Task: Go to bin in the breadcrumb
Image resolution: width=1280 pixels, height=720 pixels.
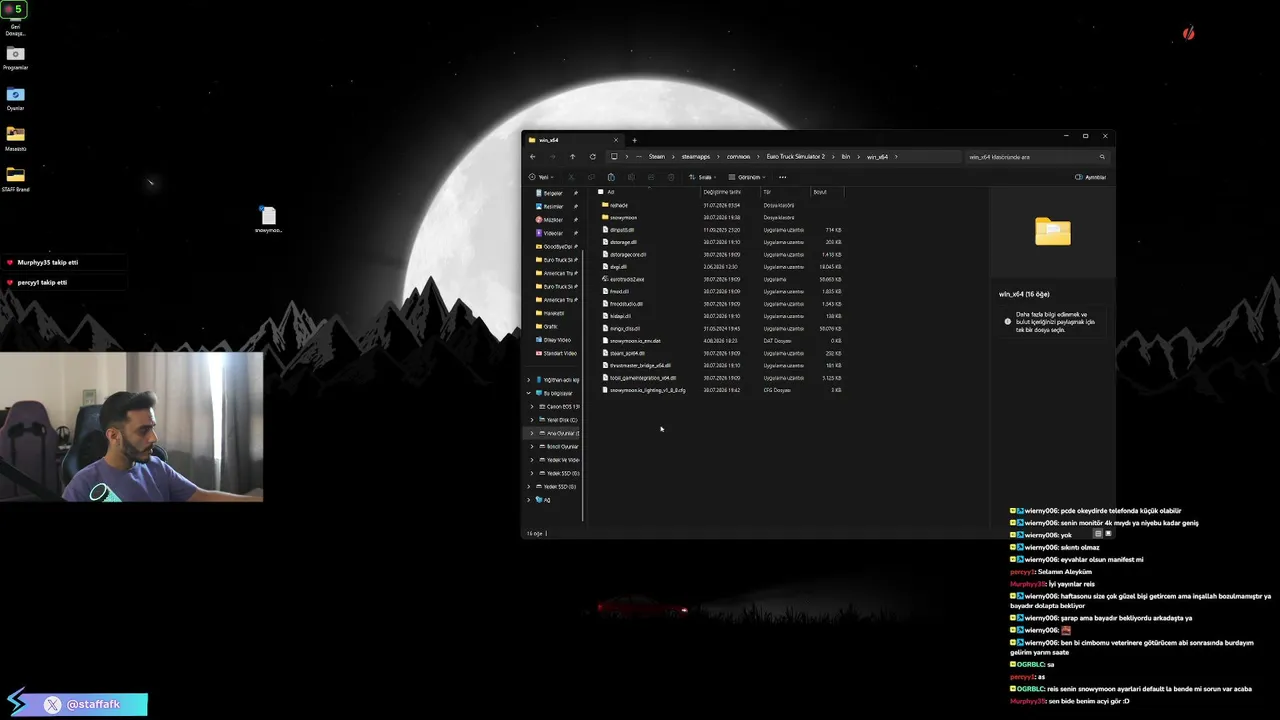Action: (846, 157)
